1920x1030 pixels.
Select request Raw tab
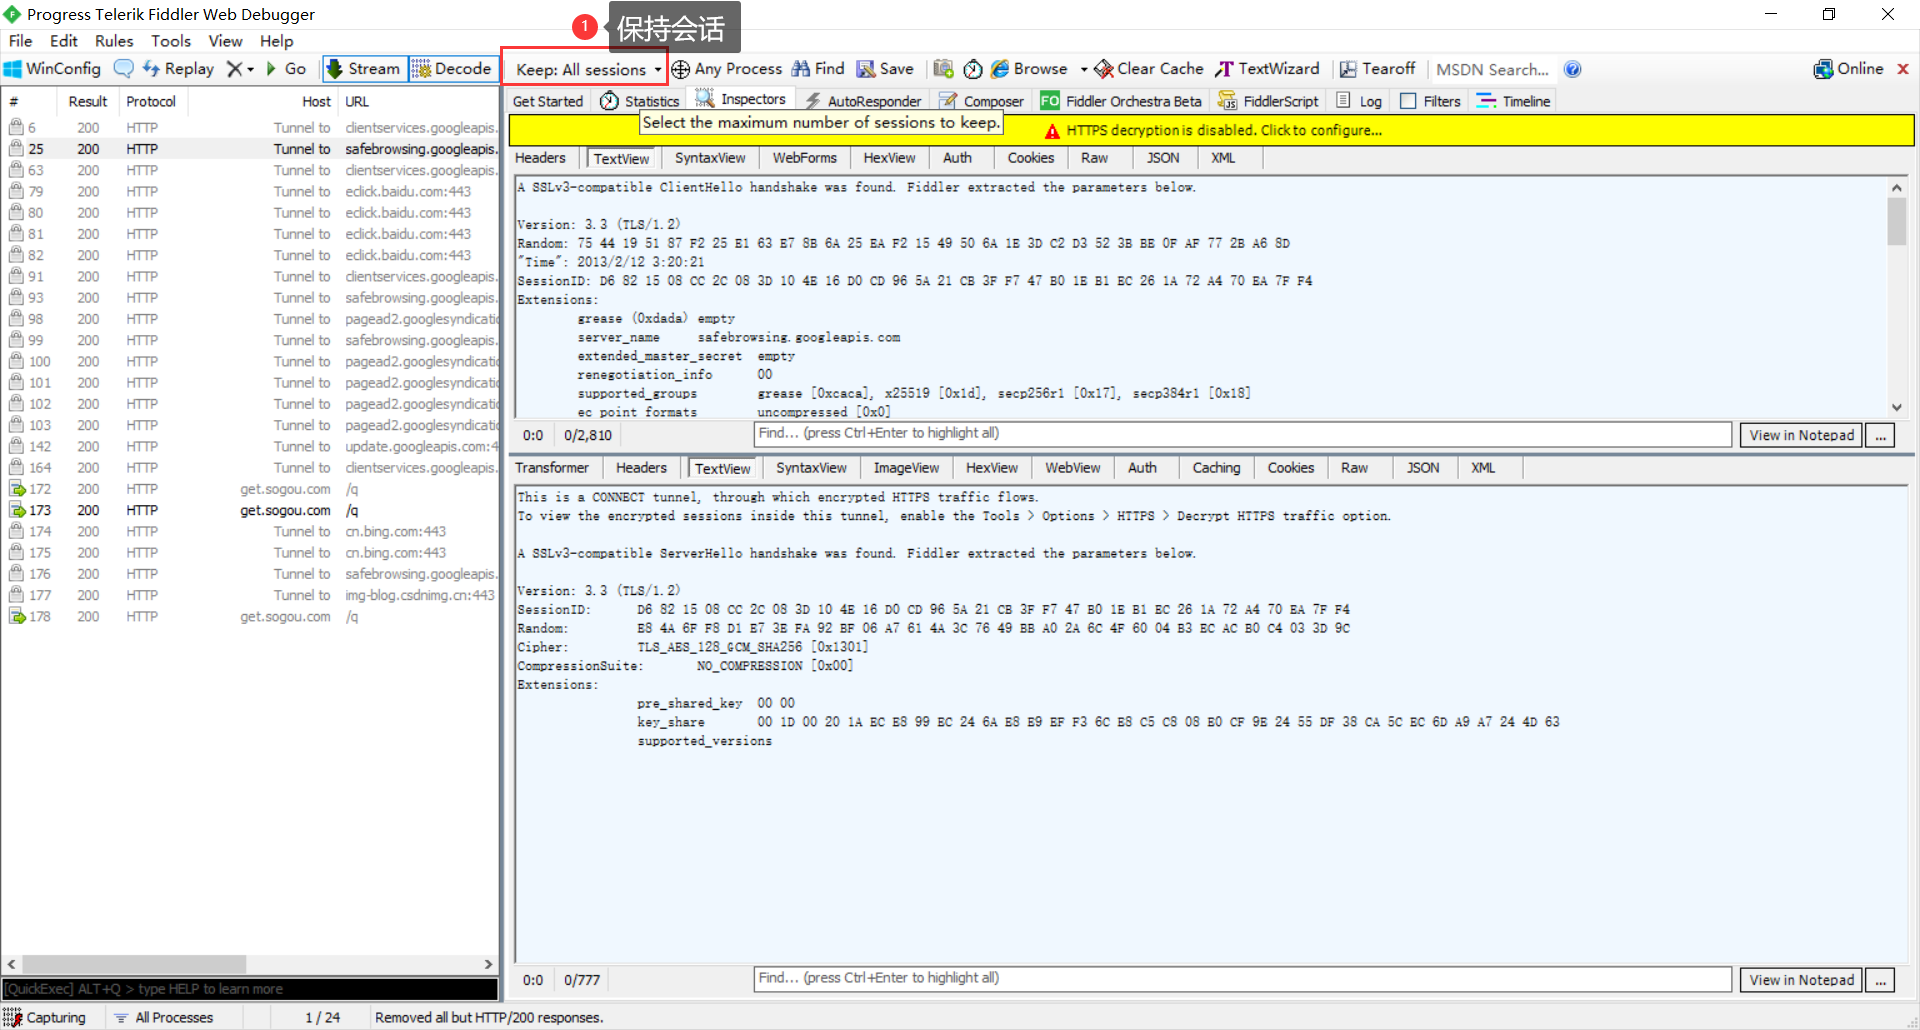coord(1094,158)
